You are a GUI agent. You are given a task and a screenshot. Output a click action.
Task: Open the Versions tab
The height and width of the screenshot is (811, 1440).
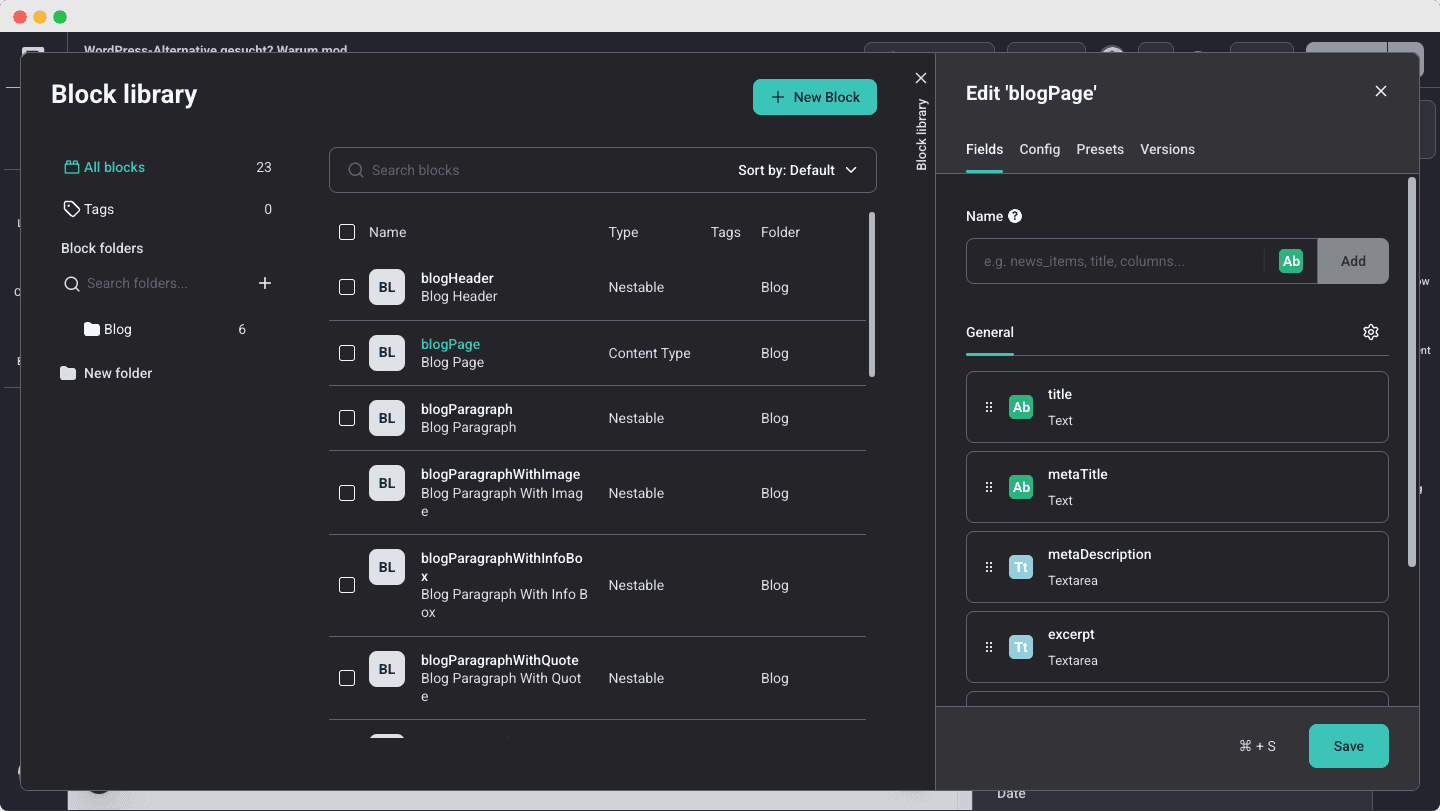[x=1167, y=149]
